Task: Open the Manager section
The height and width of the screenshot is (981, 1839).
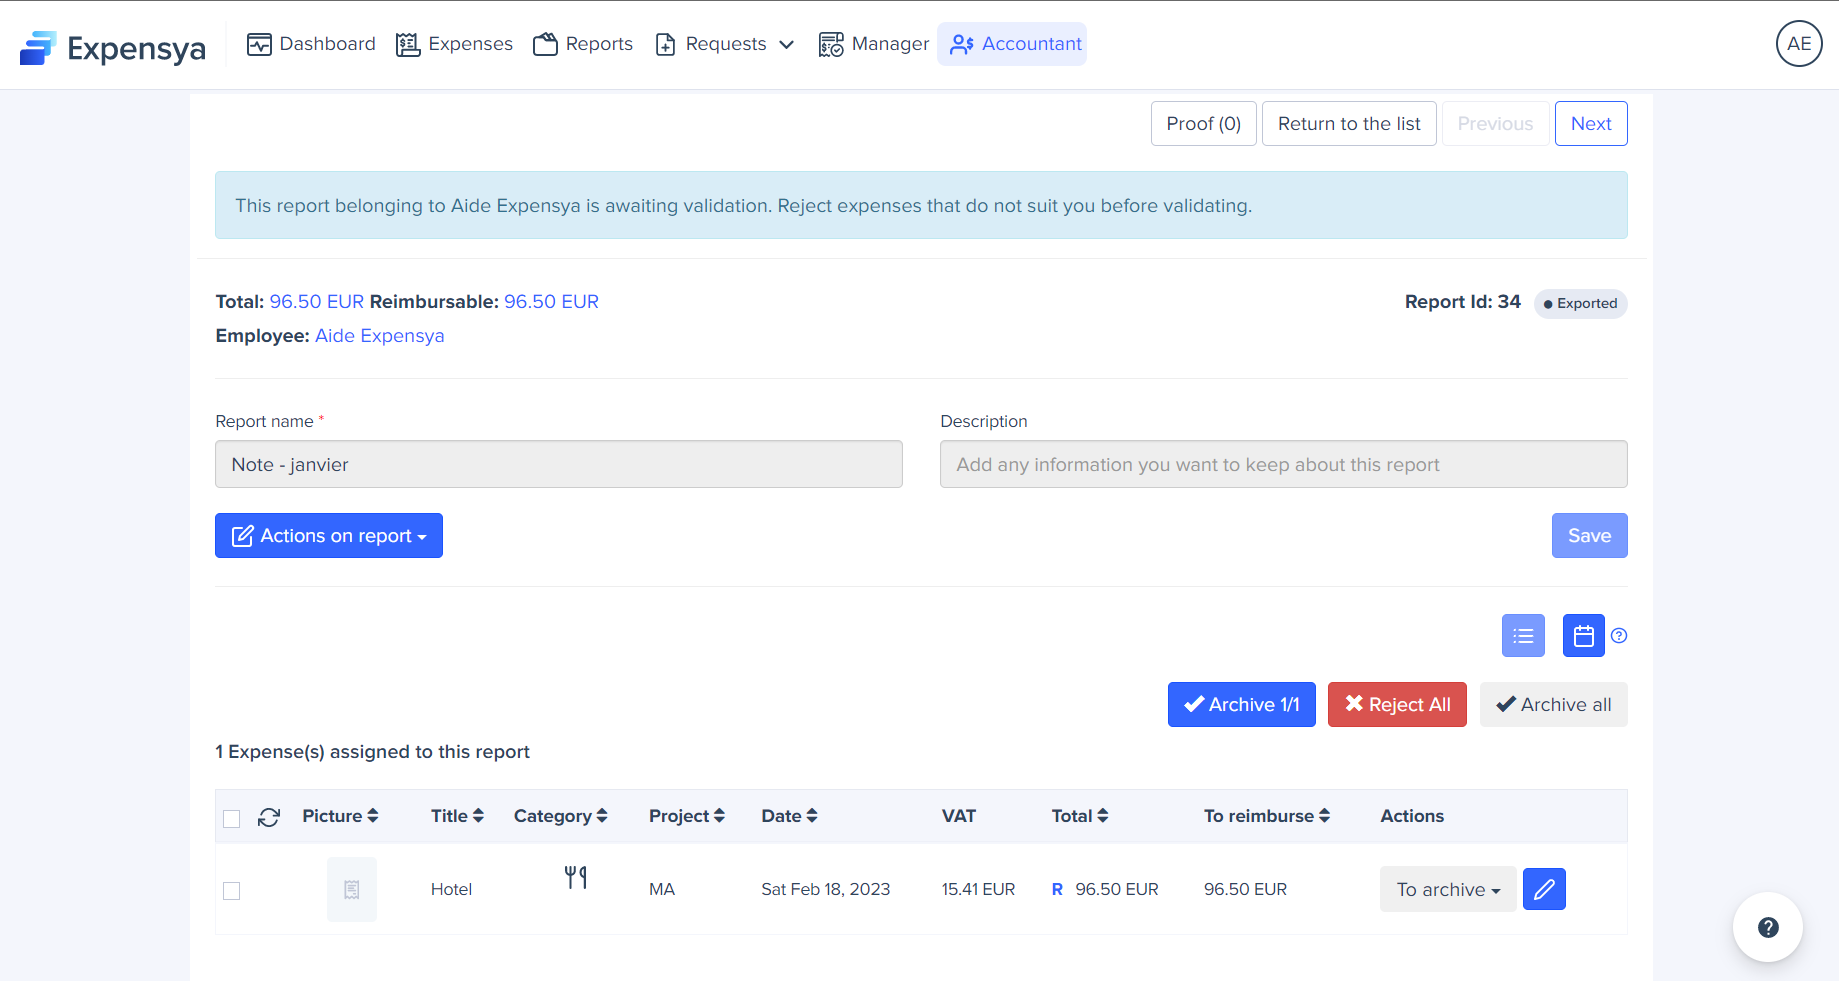Action: click(873, 44)
